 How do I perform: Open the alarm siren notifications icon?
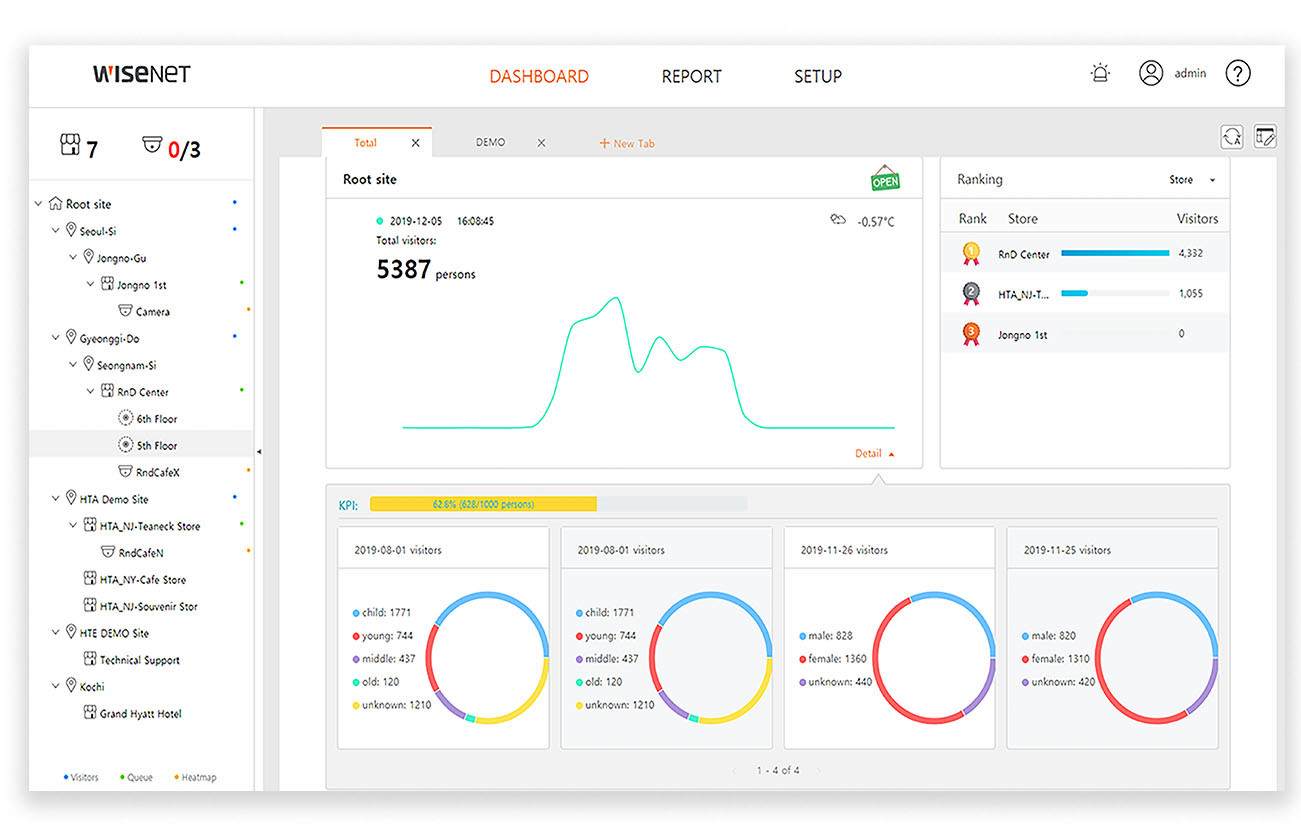(1100, 73)
